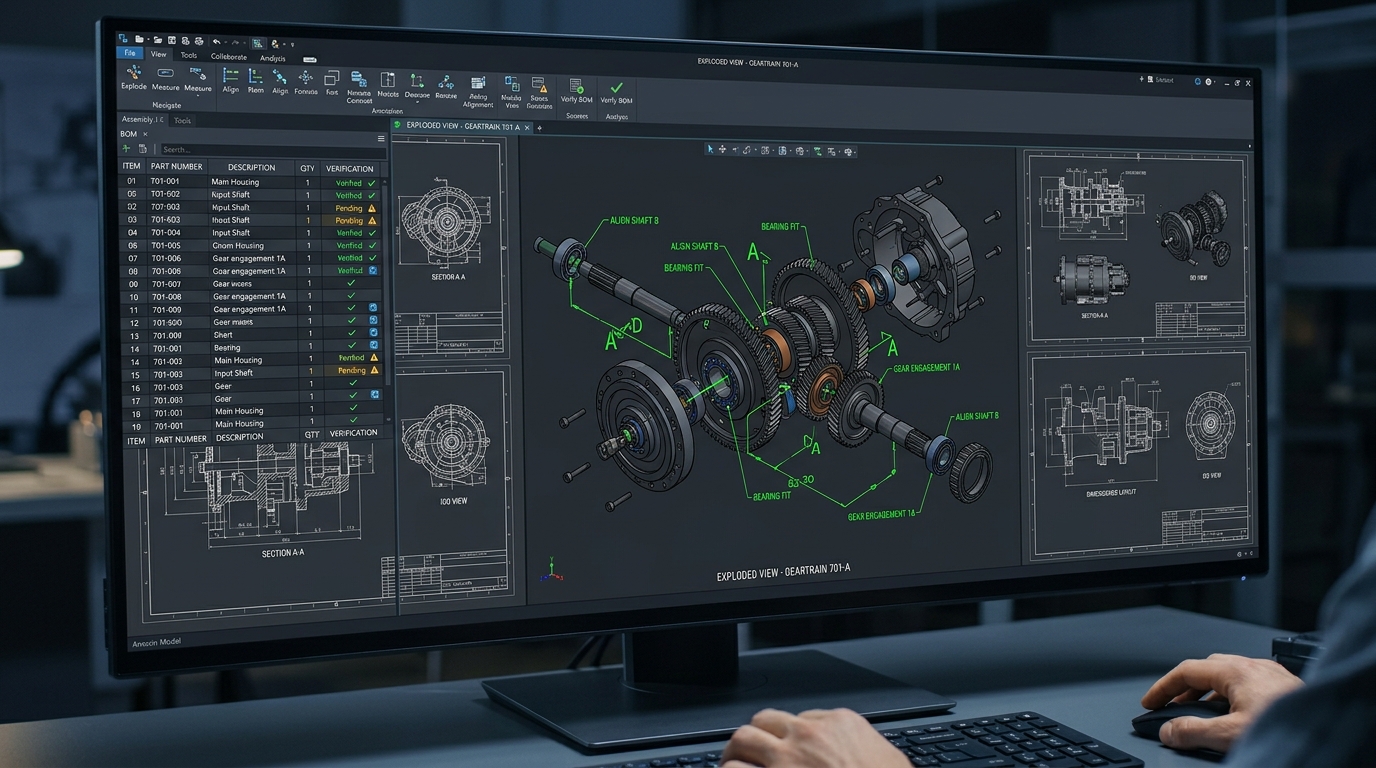Click the ribbon icon with the warning triangle
Screen dimensions: 1376x768
click(x=539, y=84)
